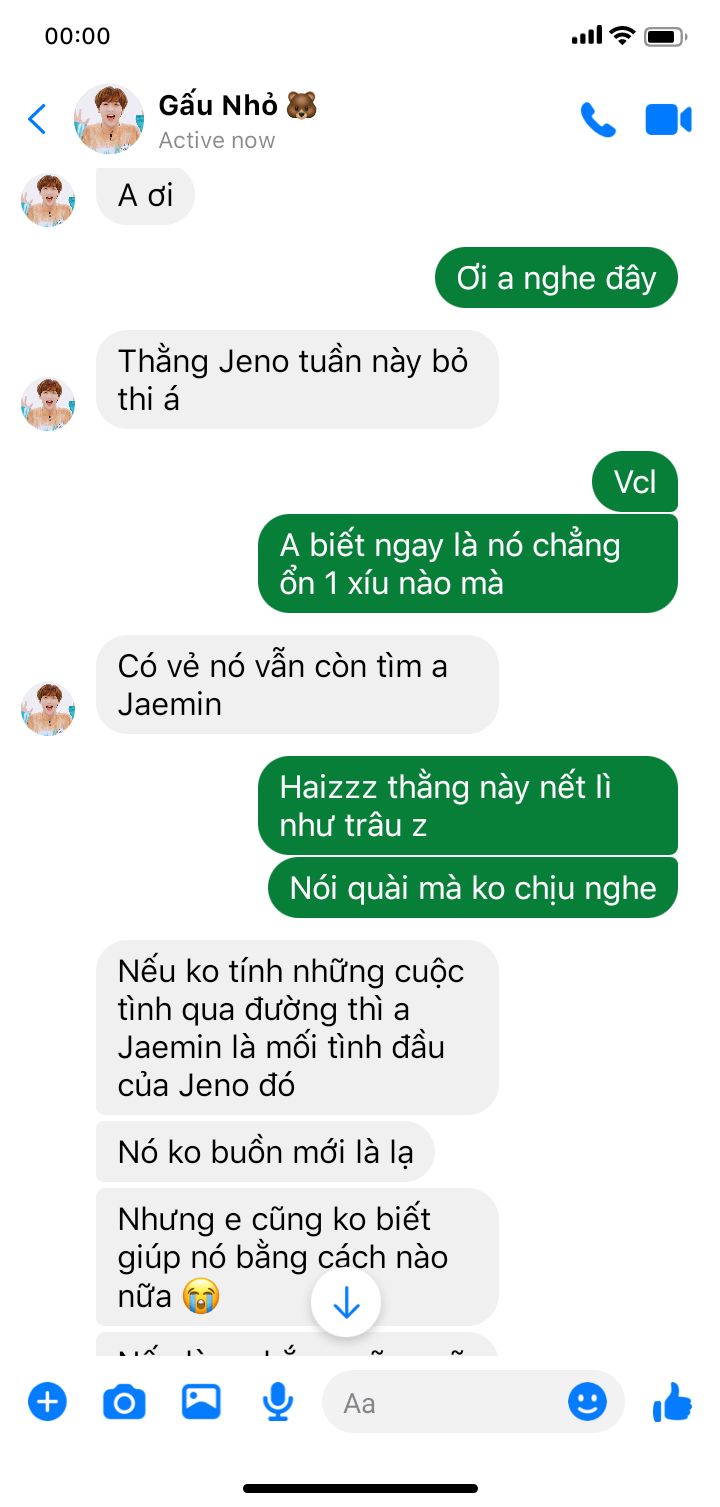Start a video call with the camcorder icon
Screen dimensions: 720x1507
click(x=668, y=120)
